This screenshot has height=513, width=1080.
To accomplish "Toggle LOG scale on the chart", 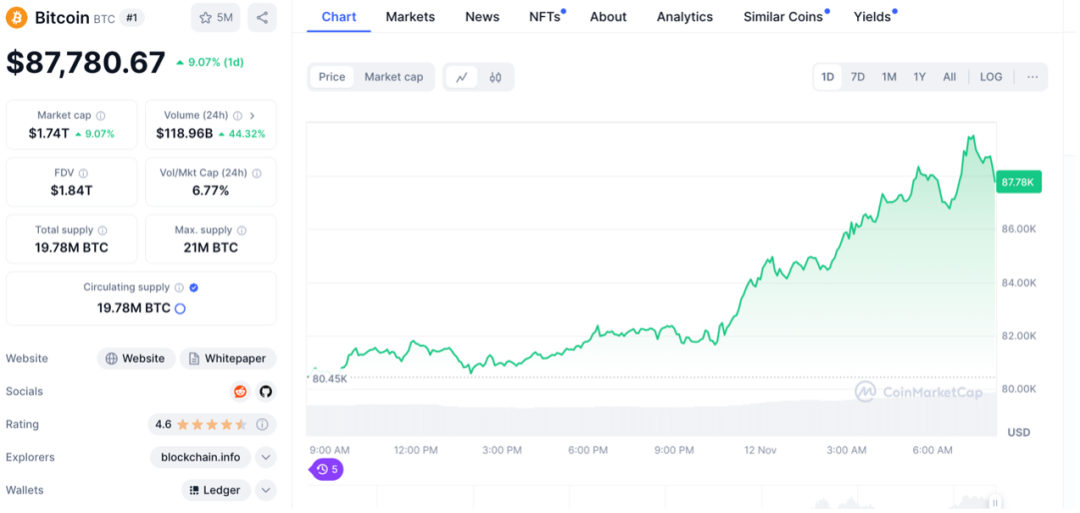I will coord(991,77).
